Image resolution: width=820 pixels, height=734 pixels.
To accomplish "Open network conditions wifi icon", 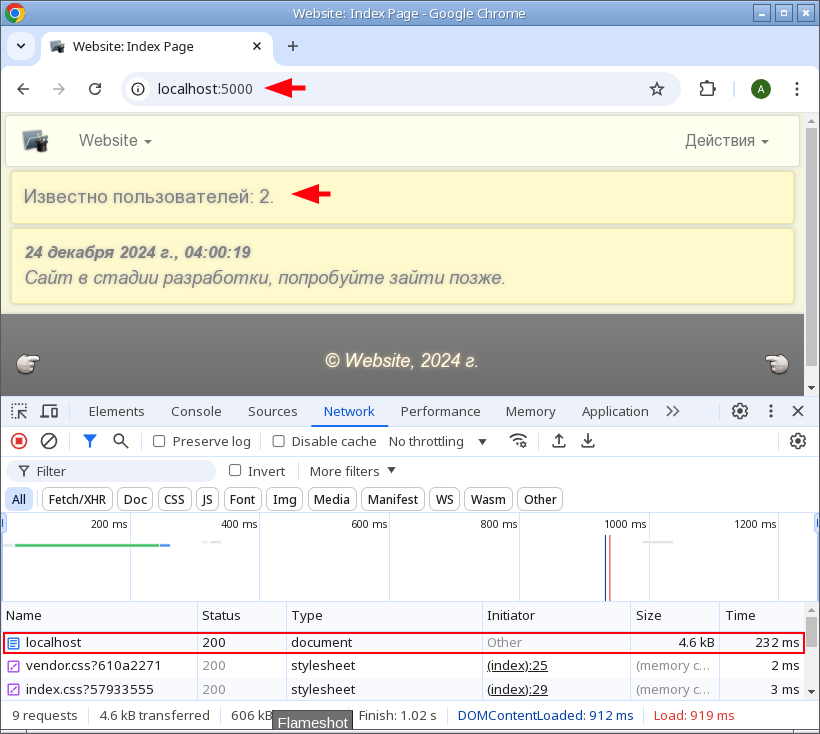I will click(x=518, y=441).
